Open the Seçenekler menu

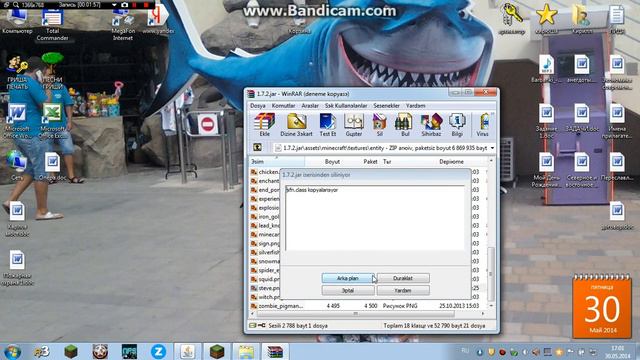point(386,105)
